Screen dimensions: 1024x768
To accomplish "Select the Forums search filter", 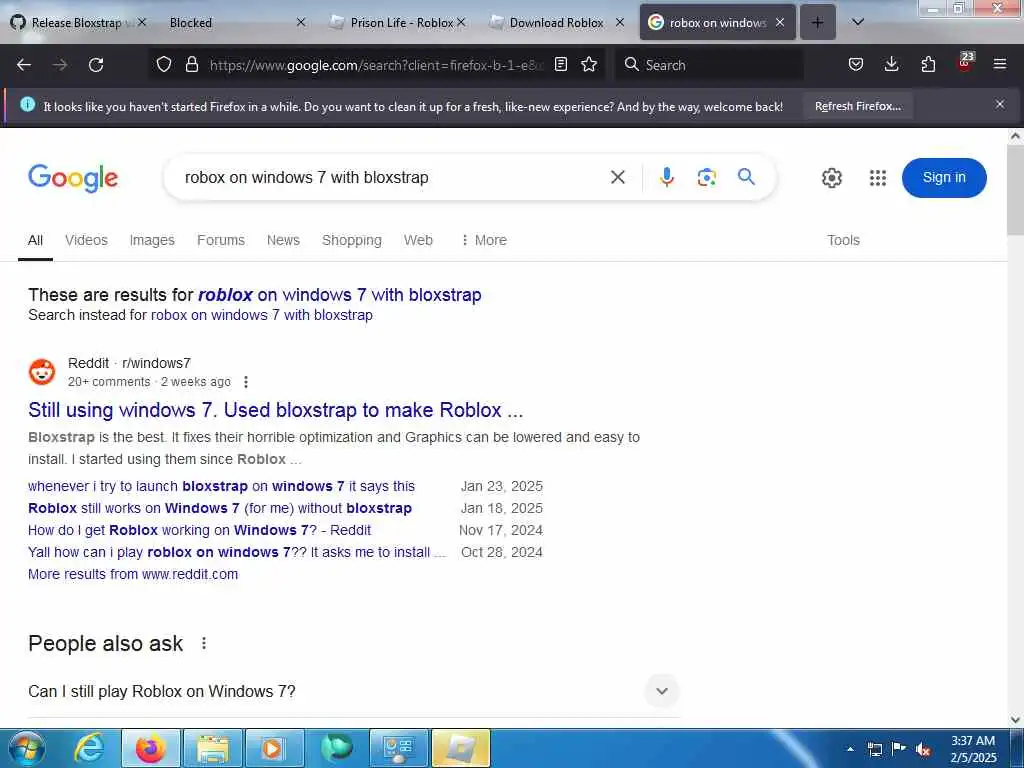I will point(221,240).
